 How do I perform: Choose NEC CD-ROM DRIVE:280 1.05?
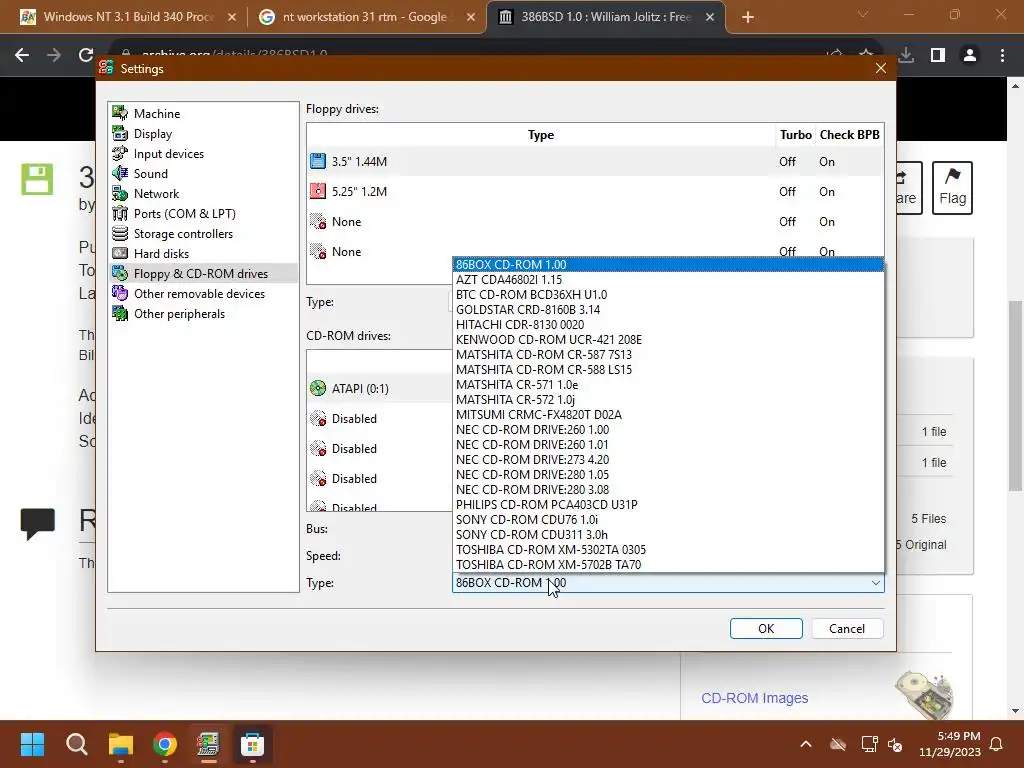point(668,475)
